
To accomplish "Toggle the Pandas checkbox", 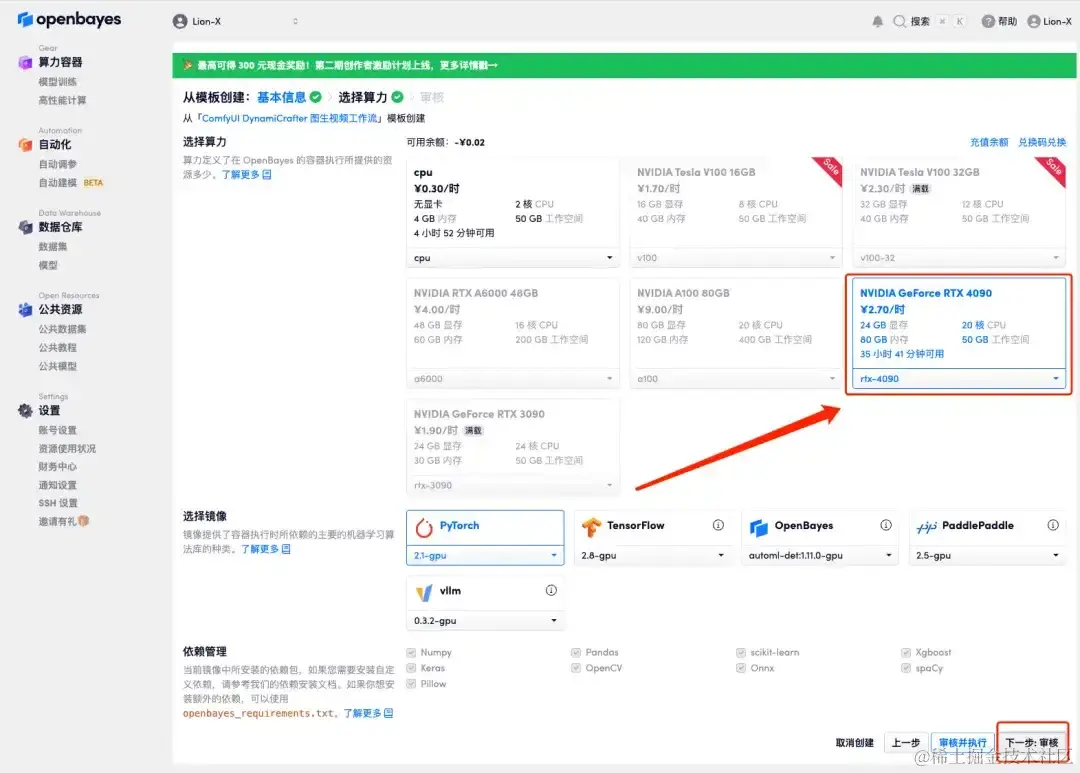I will click(576, 652).
